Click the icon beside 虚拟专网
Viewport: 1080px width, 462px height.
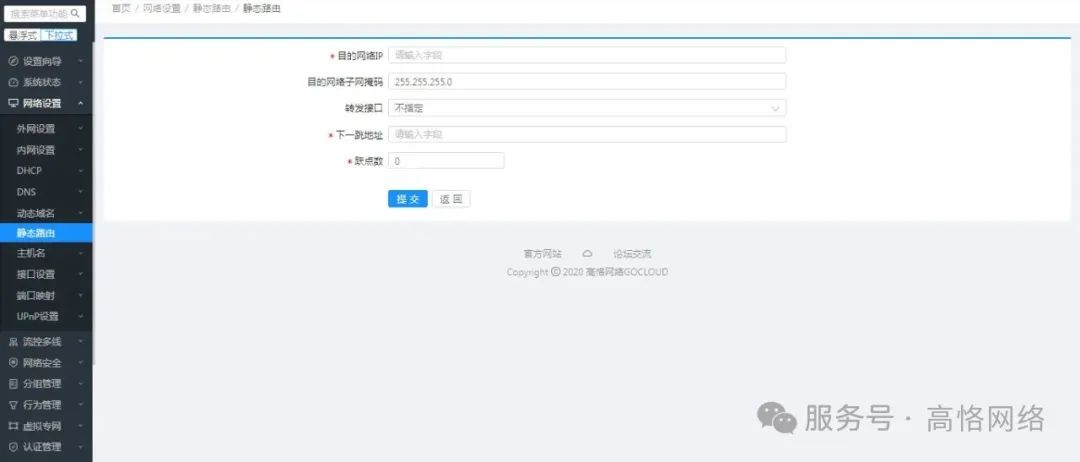coord(13,426)
